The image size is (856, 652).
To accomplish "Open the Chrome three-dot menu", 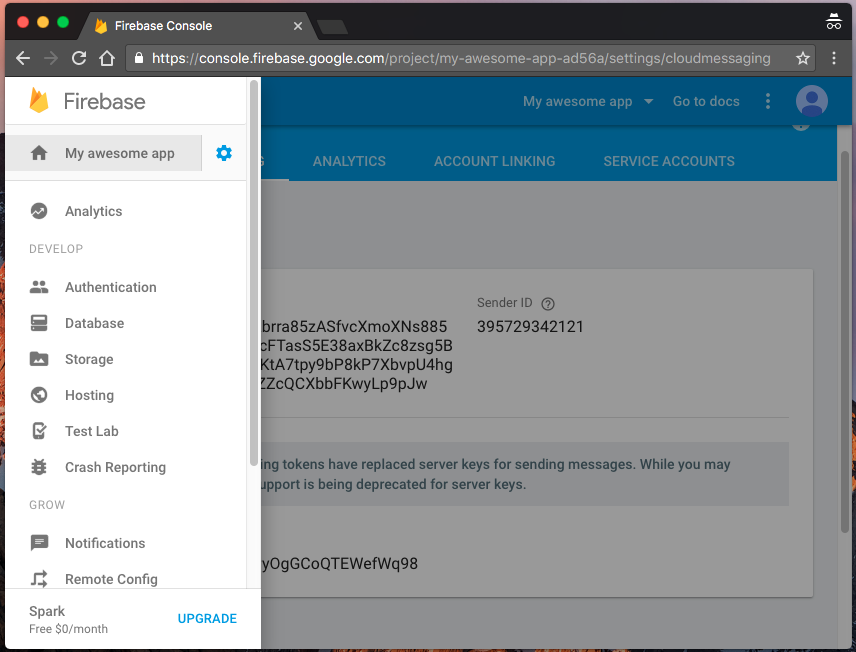I will pos(834,58).
